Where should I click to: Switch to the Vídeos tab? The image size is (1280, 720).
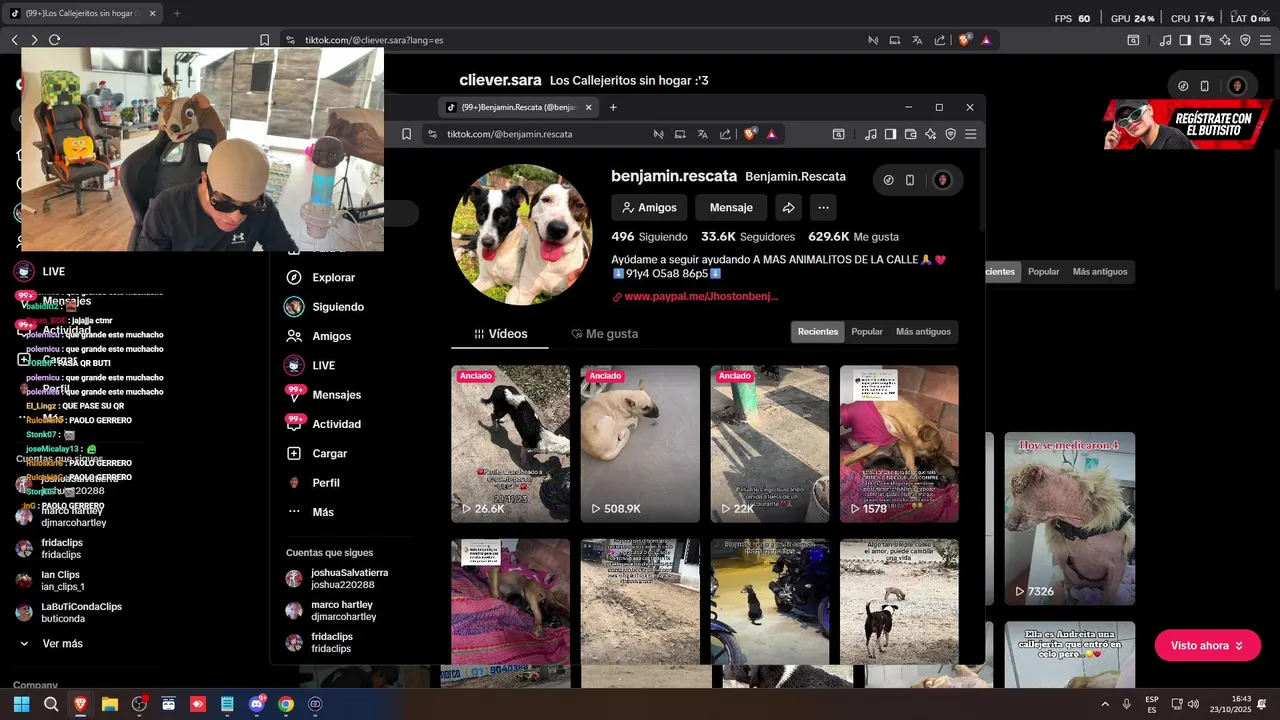coord(500,334)
